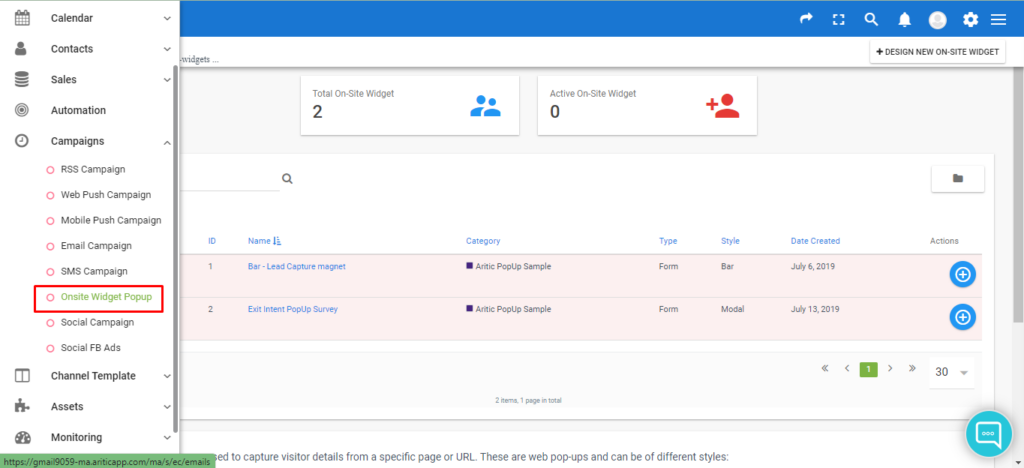Select Email Campaign in sidebar
This screenshot has width=1024, height=468.
pyautogui.click(x=96, y=246)
